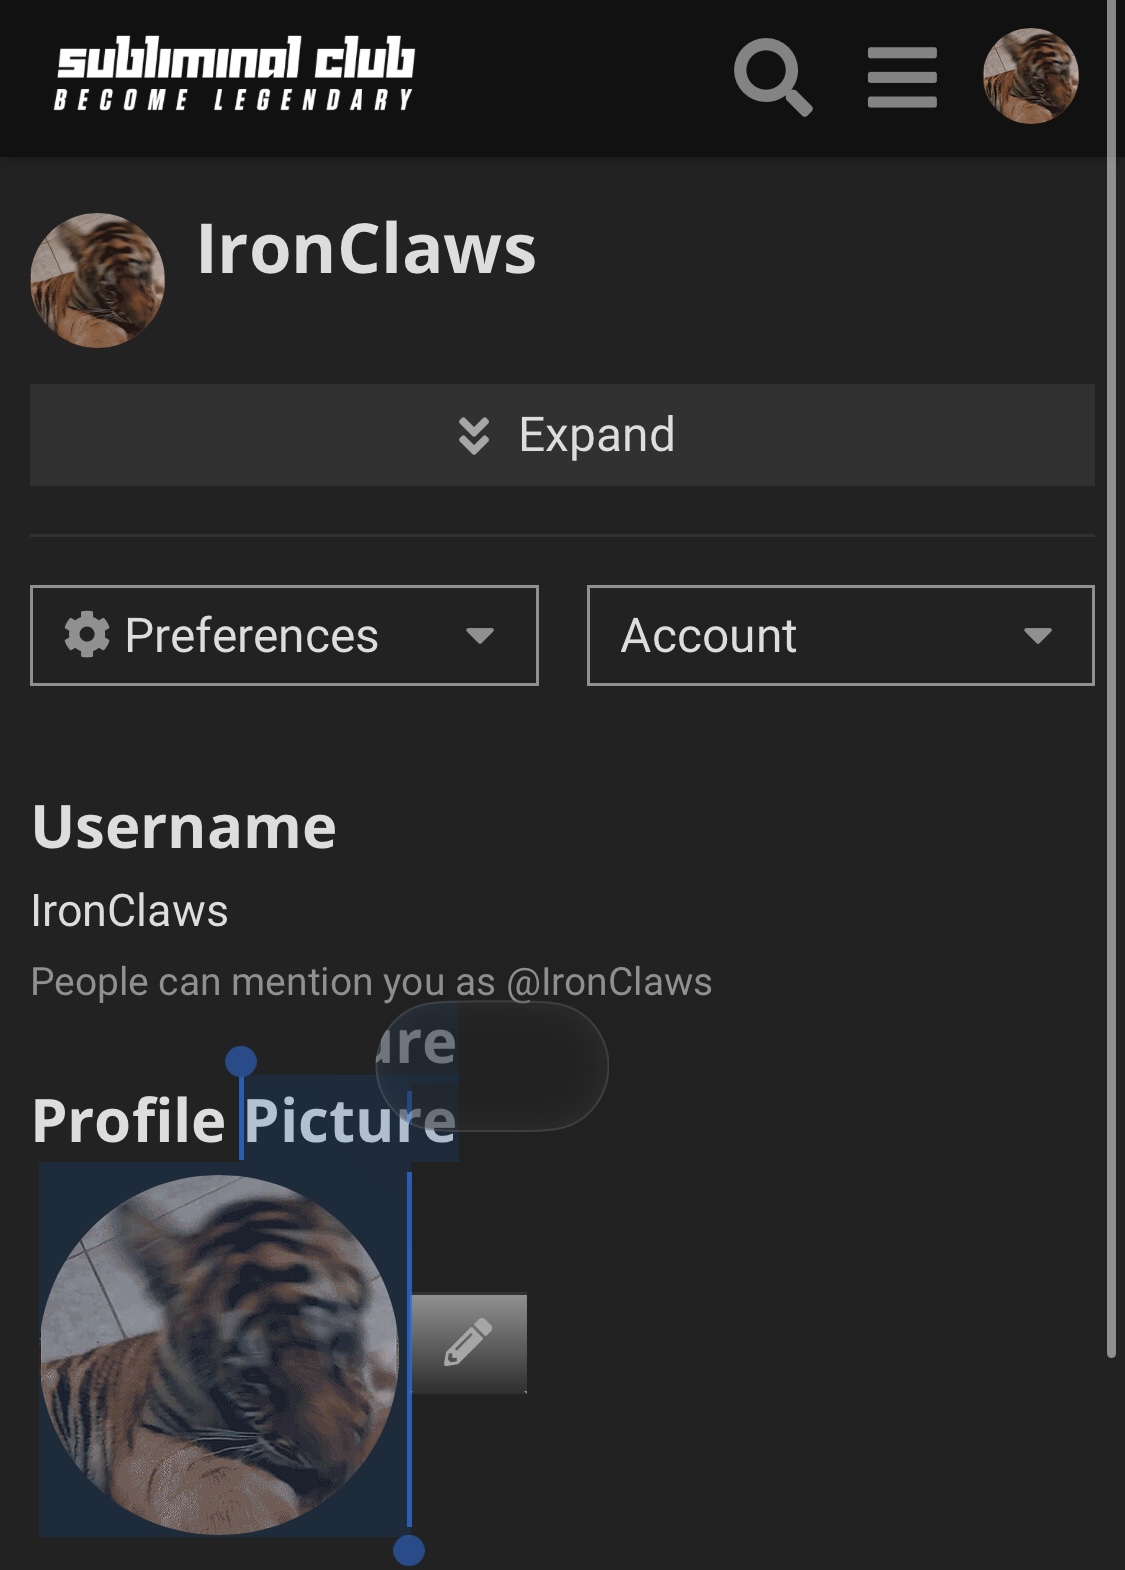The height and width of the screenshot is (1570, 1125).
Task: Click the IronClaws username value
Action: 130,911
